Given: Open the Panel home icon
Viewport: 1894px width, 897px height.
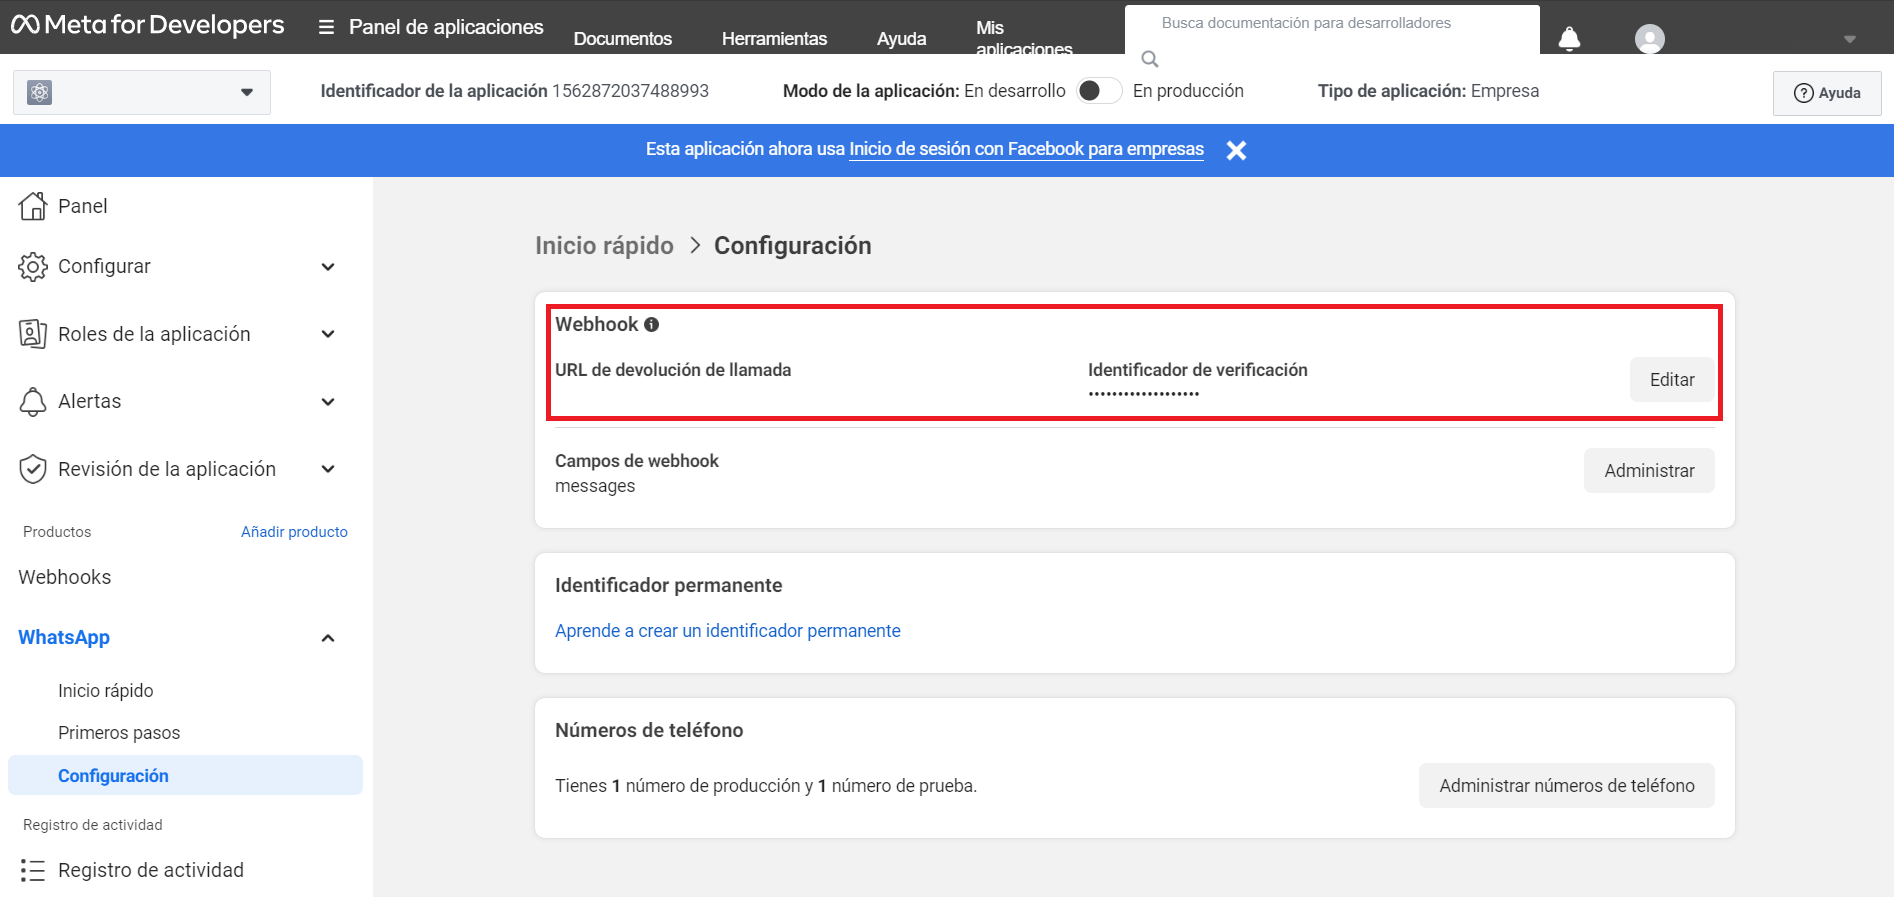Looking at the screenshot, I should pyautogui.click(x=33, y=206).
